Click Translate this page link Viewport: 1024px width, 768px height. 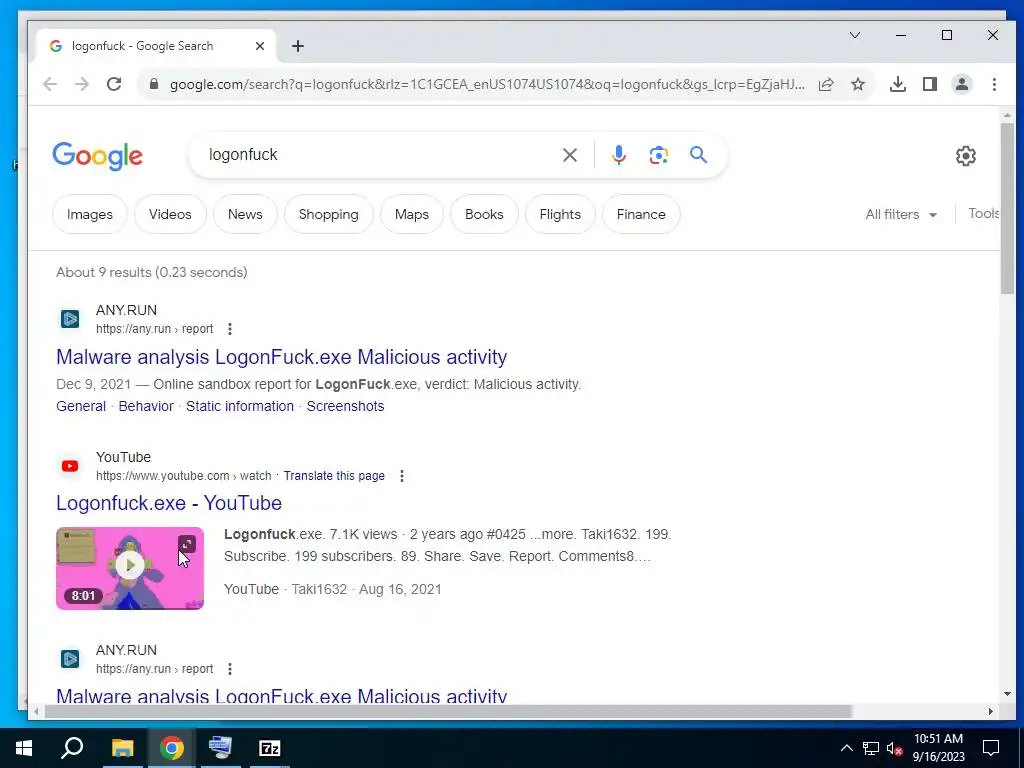click(x=334, y=476)
